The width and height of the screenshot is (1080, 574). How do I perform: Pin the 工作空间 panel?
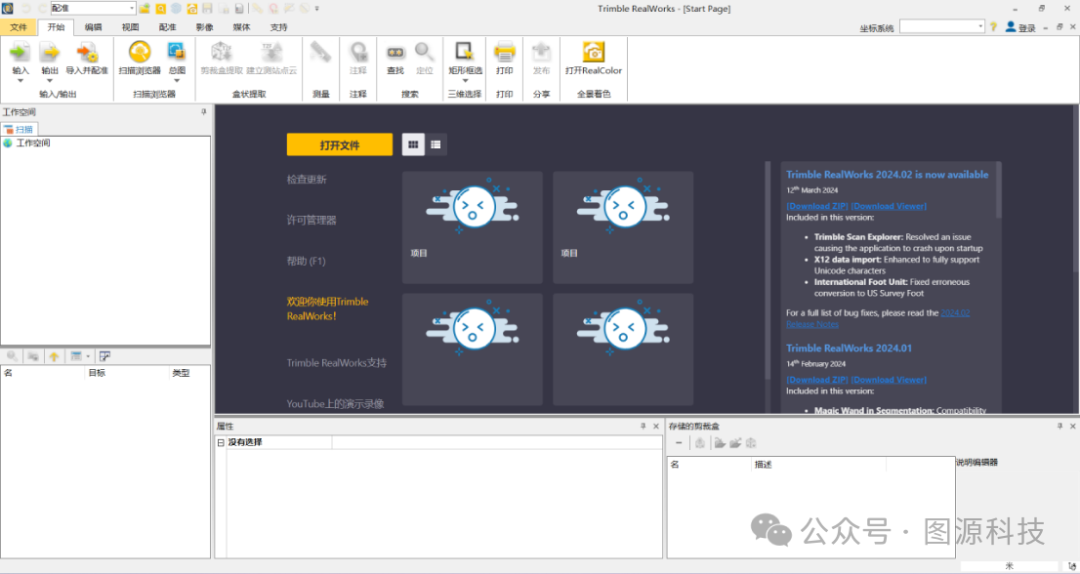[204, 112]
